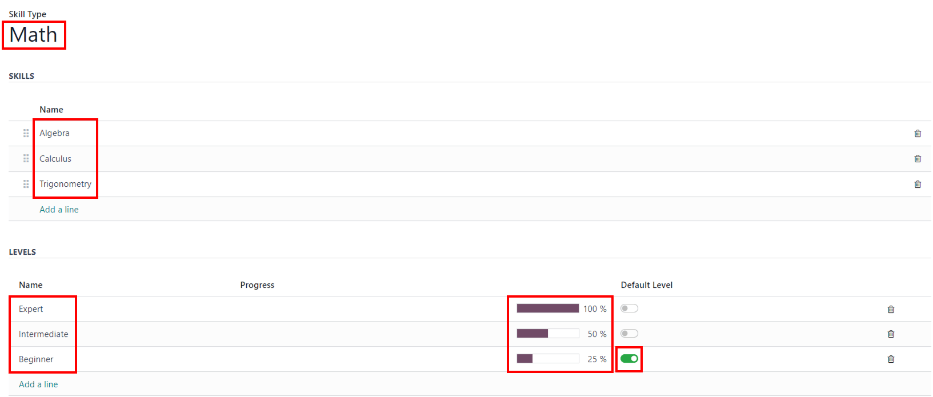Click the drag handle beside Algebra

coord(26,133)
